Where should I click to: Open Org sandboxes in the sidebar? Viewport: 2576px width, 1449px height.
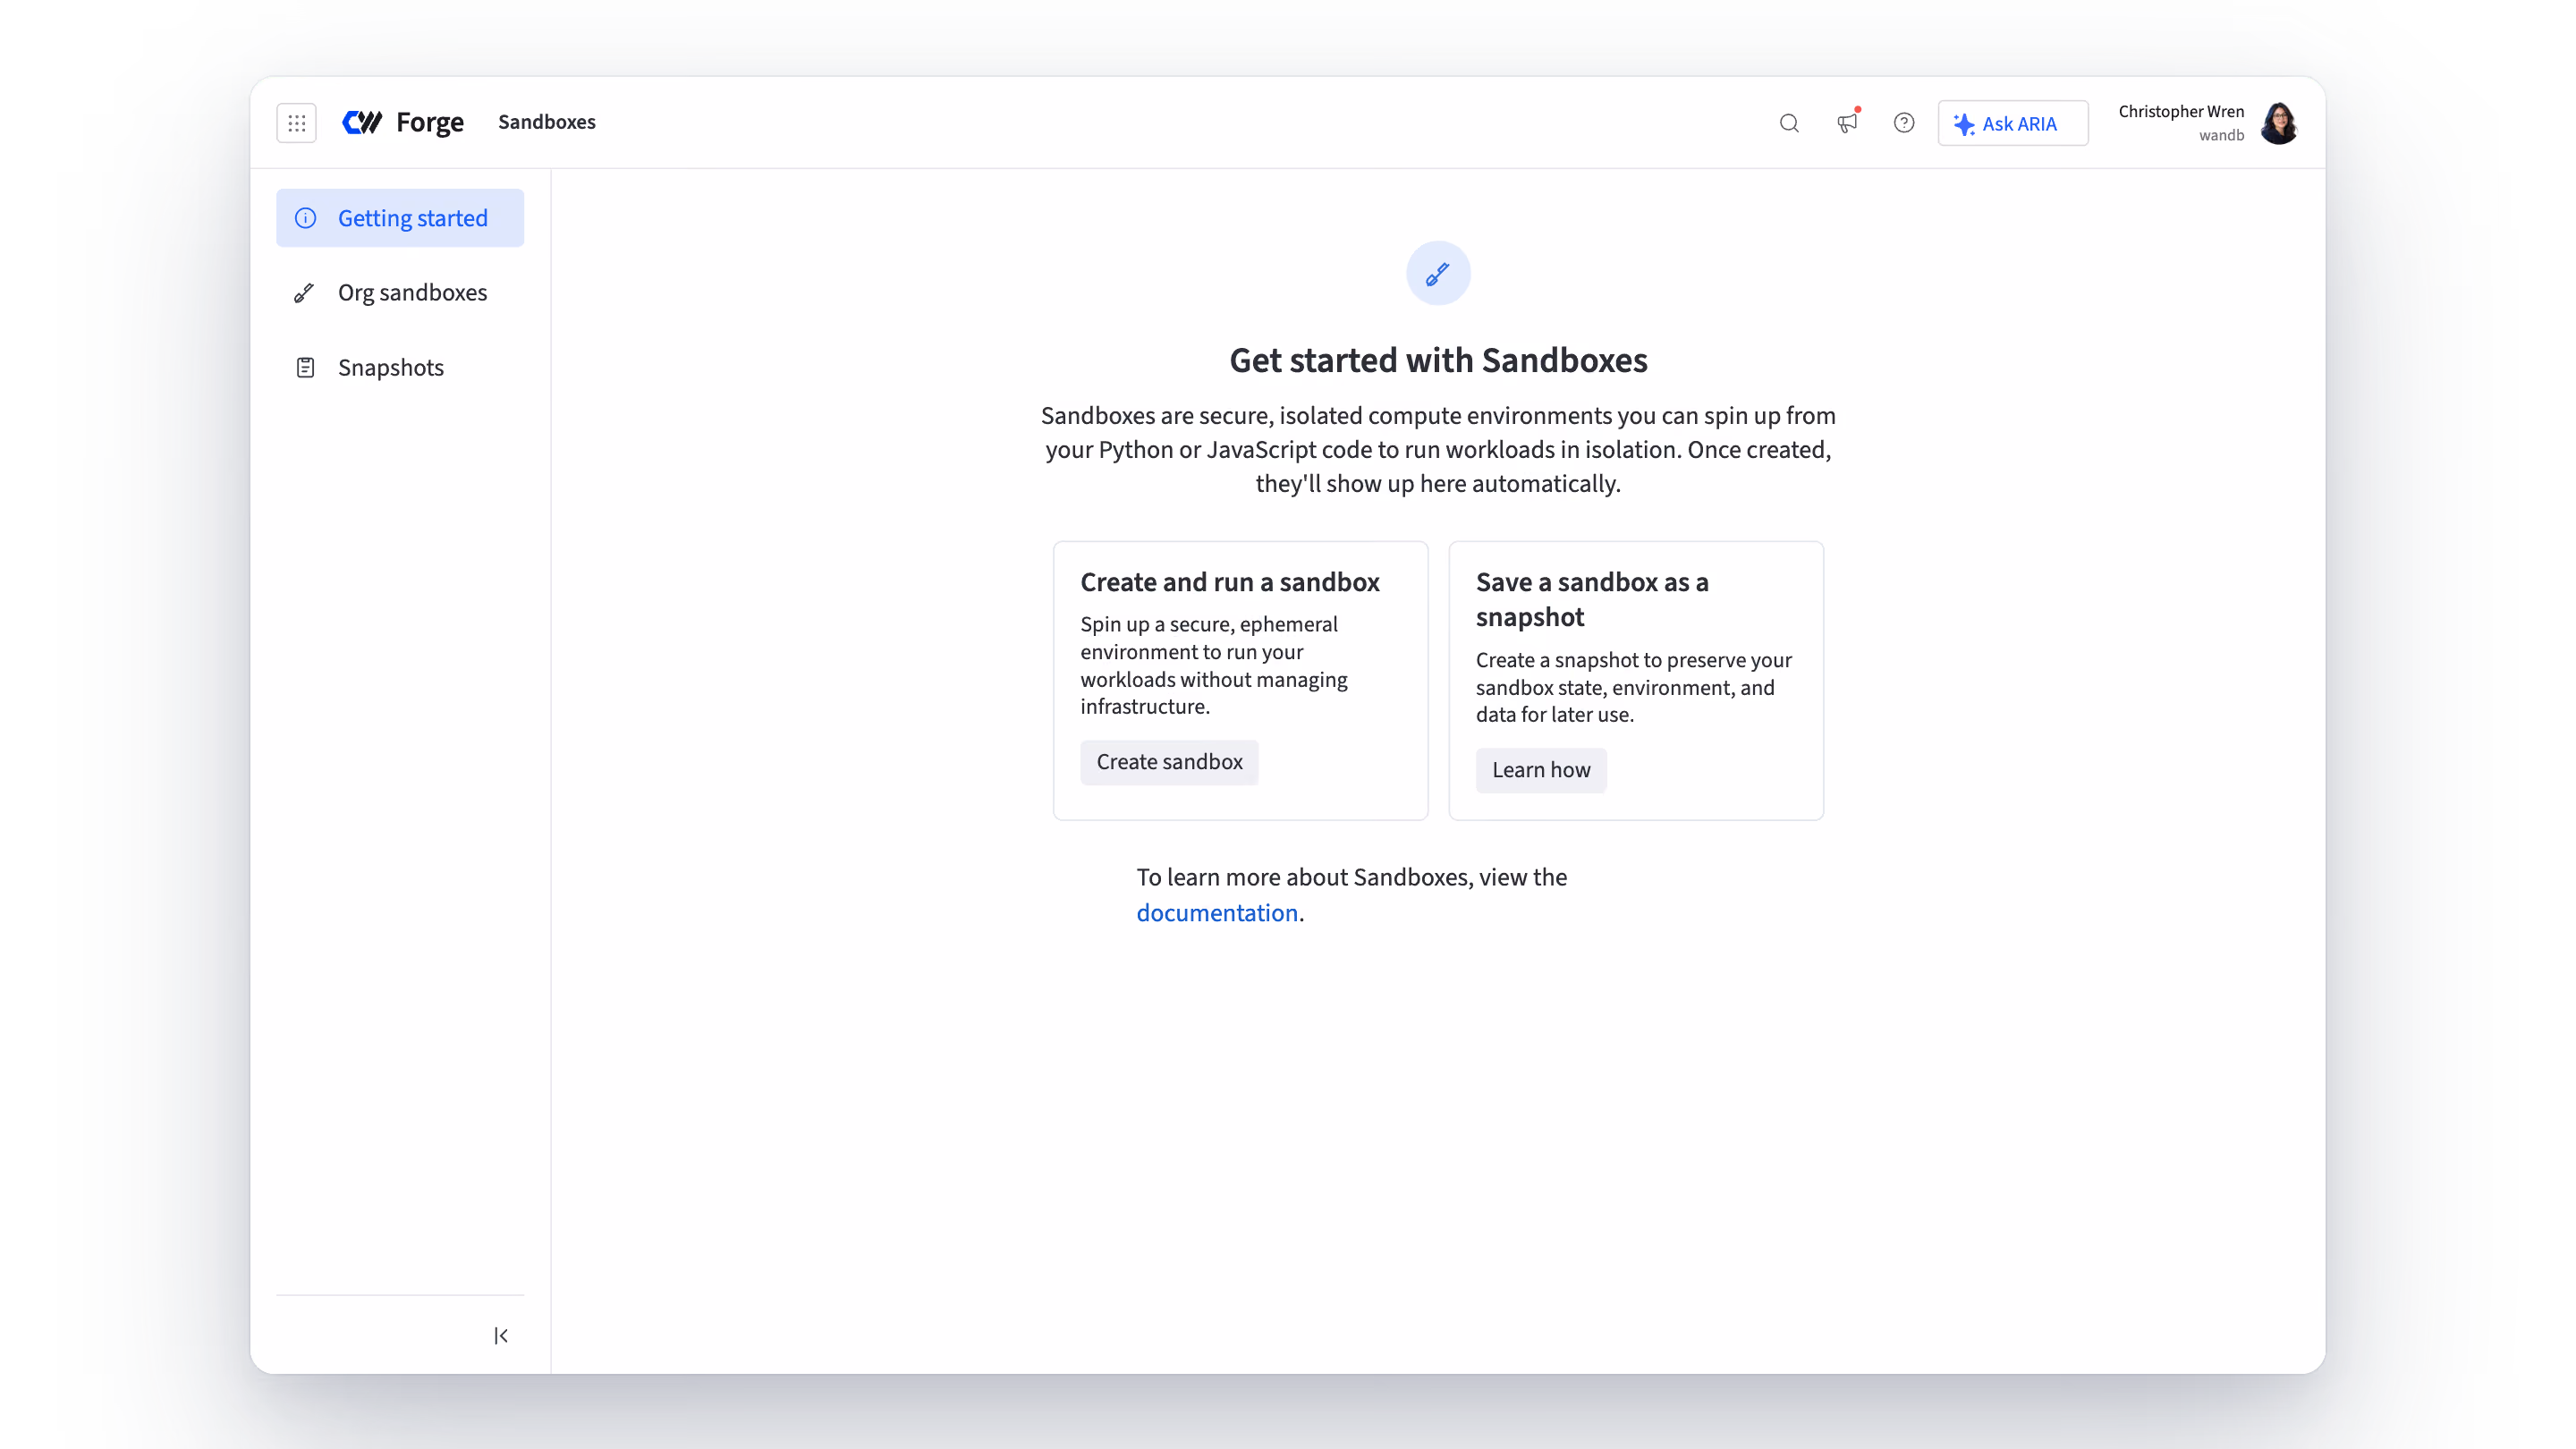(400, 292)
